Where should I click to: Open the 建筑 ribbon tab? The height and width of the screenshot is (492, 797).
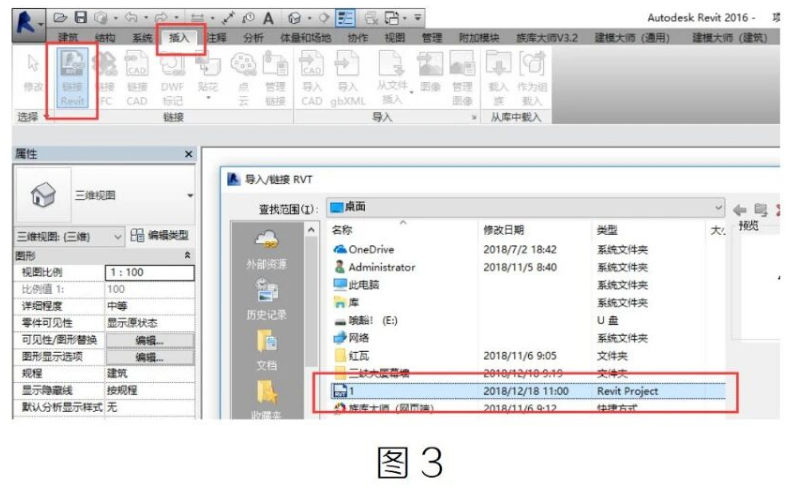pyautogui.click(x=68, y=38)
